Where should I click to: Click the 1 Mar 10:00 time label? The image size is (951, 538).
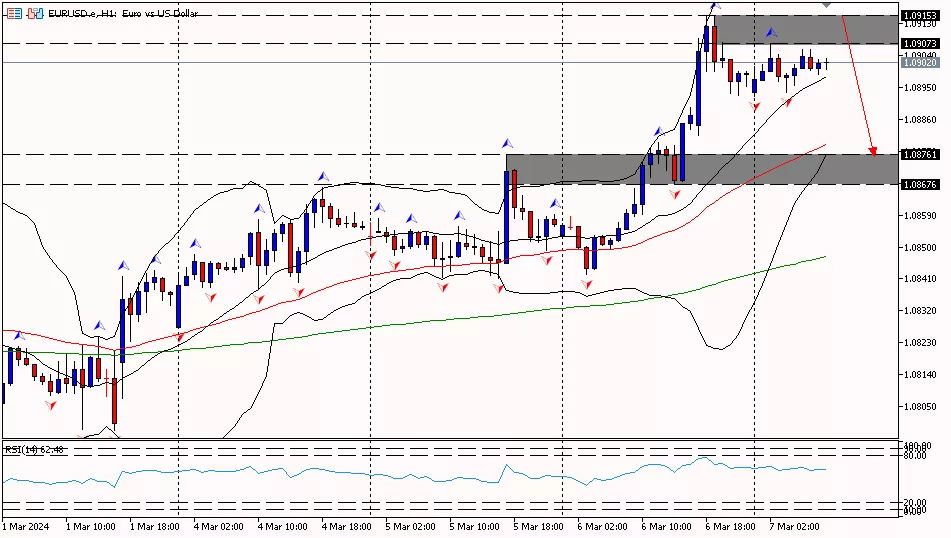pos(90,526)
